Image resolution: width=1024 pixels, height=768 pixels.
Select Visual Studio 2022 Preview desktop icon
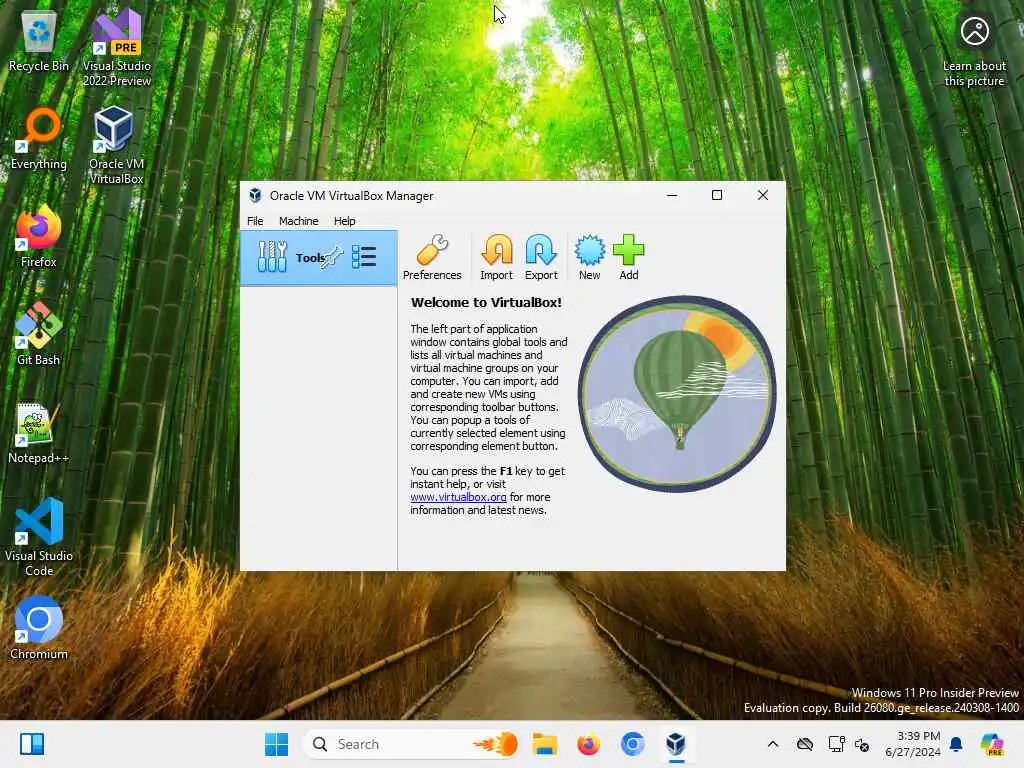click(x=117, y=49)
